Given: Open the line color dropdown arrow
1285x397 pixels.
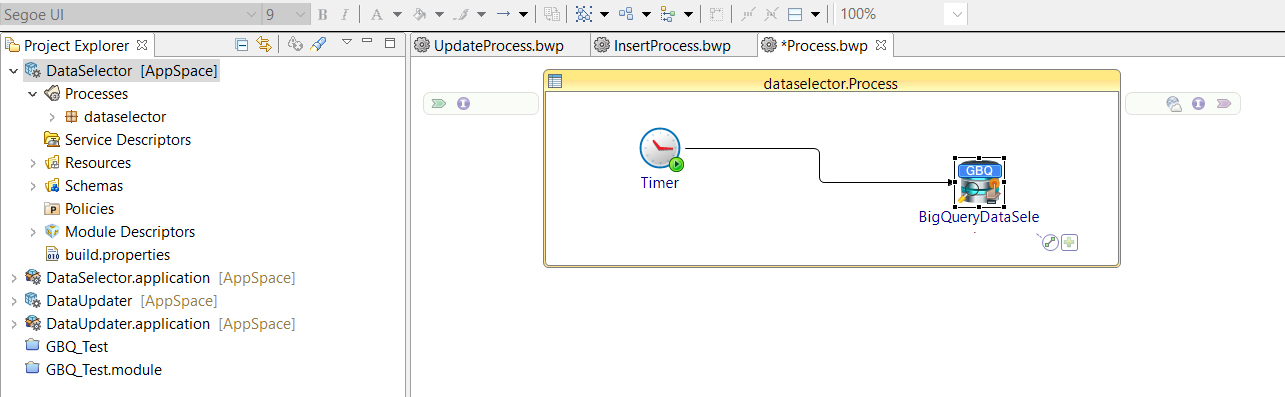Looking at the screenshot, I should point(481,15).
